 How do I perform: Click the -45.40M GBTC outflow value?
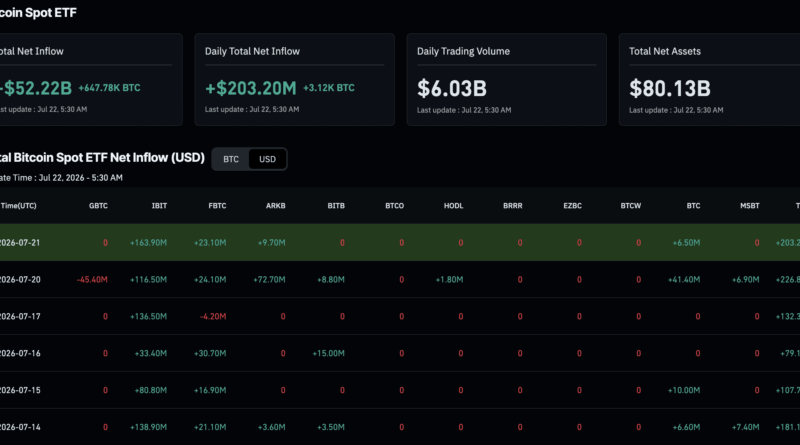pyautogui.click(x=92, y=280)
